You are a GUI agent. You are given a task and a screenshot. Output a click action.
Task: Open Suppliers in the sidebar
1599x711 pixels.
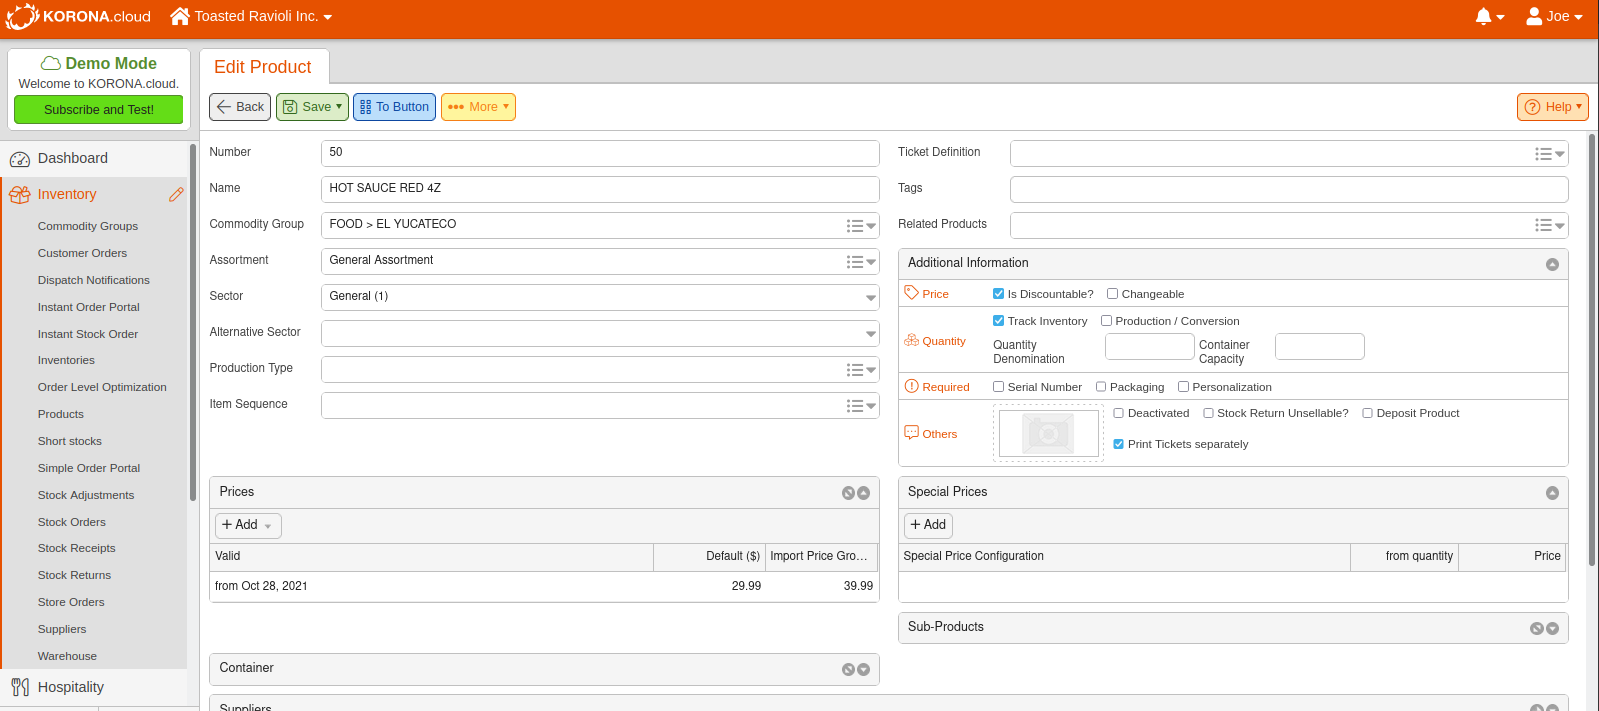point(62,630)
